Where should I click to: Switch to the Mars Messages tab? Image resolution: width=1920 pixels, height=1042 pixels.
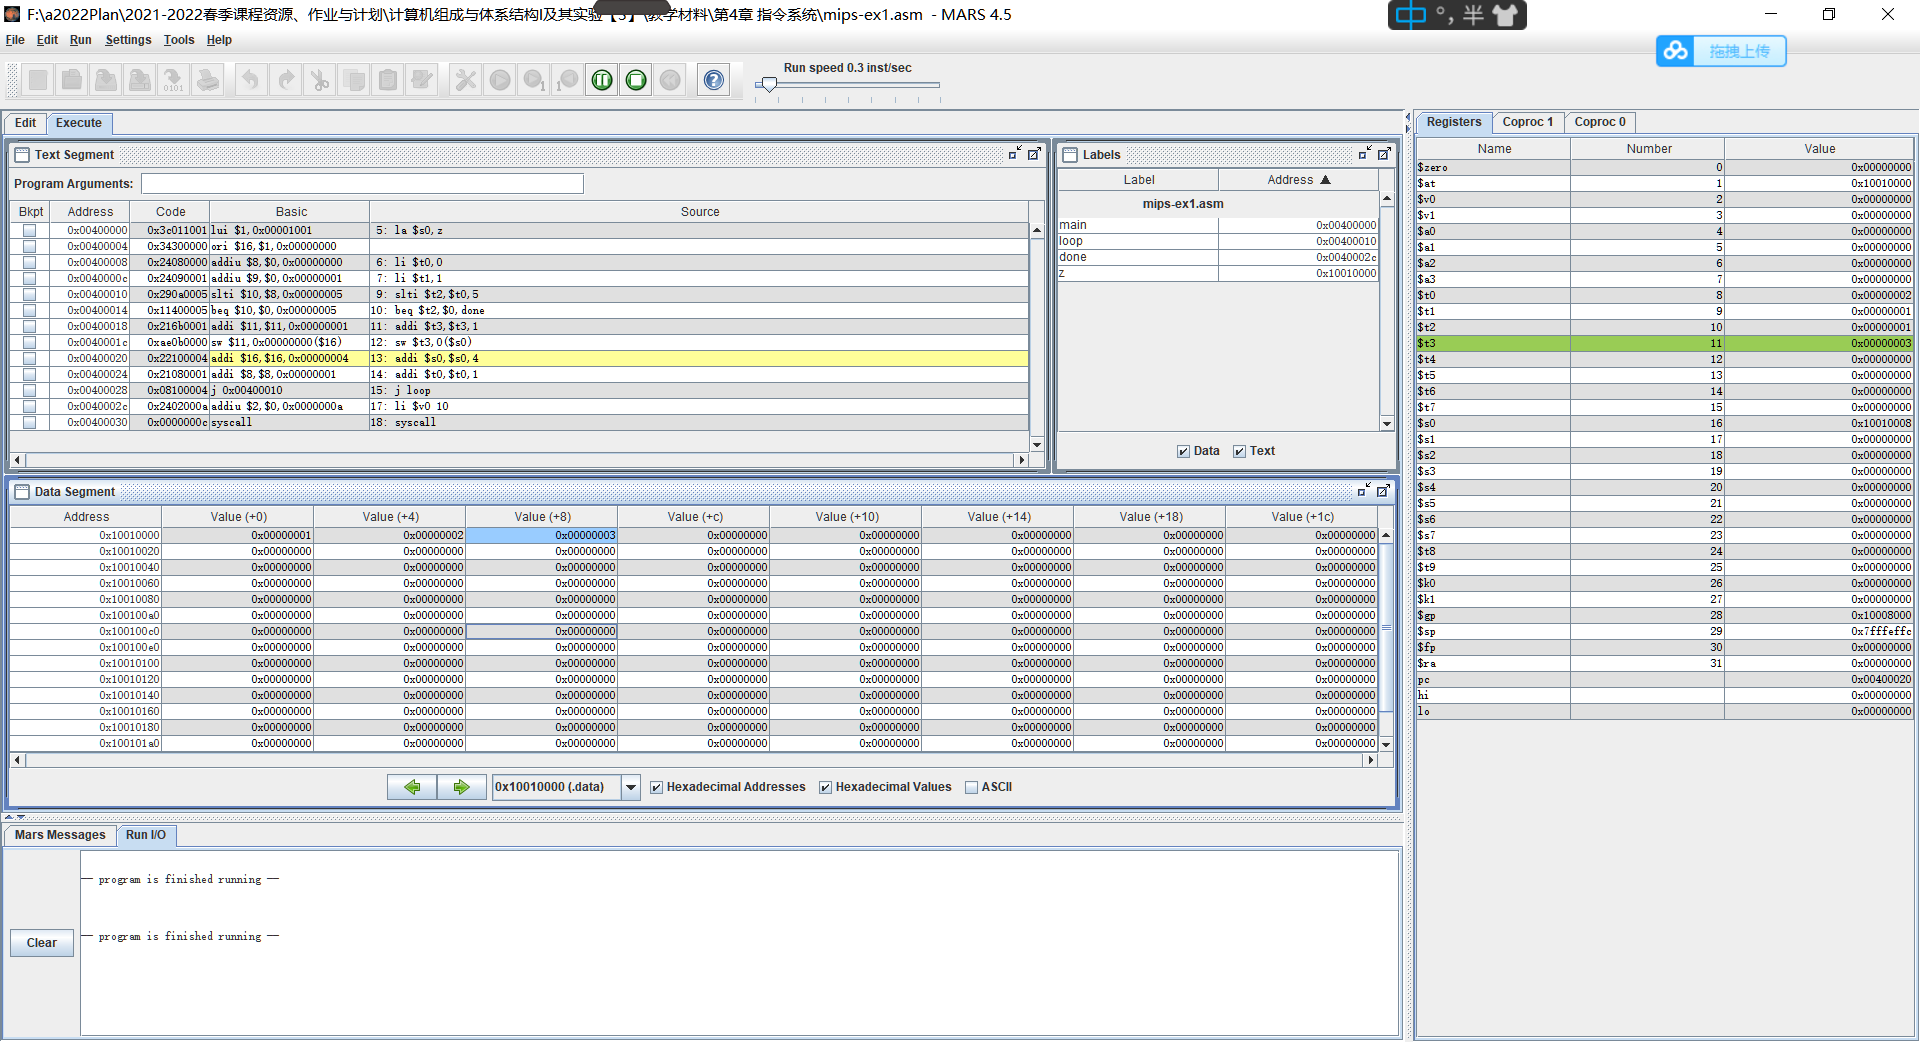click(60, 835)
